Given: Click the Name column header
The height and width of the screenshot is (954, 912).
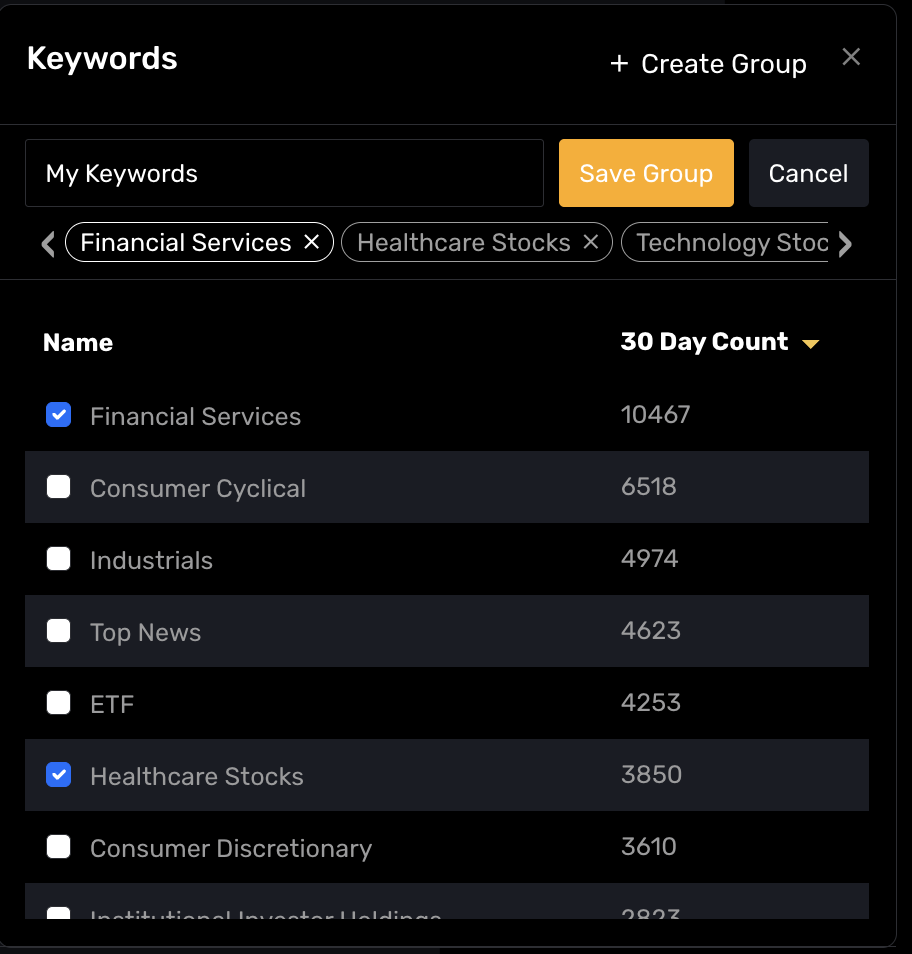Looking at the screenshot, I should click(78, 343).
